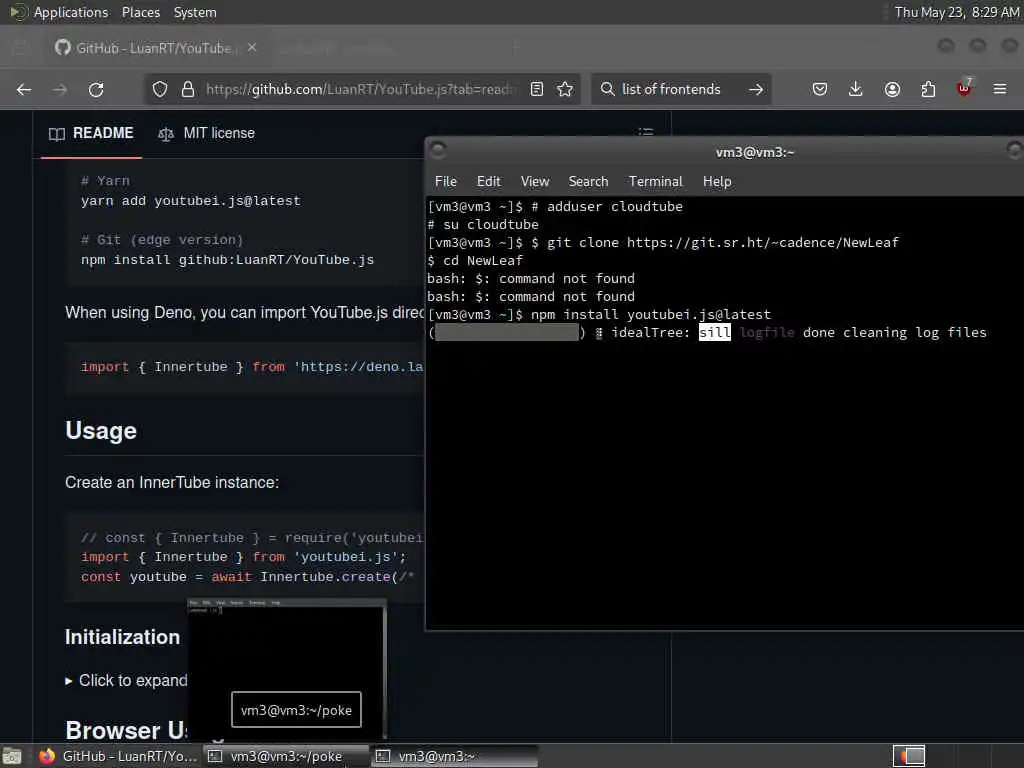Open the System menu in the top panel
1024x768 pixels.
tap(195, 12)
